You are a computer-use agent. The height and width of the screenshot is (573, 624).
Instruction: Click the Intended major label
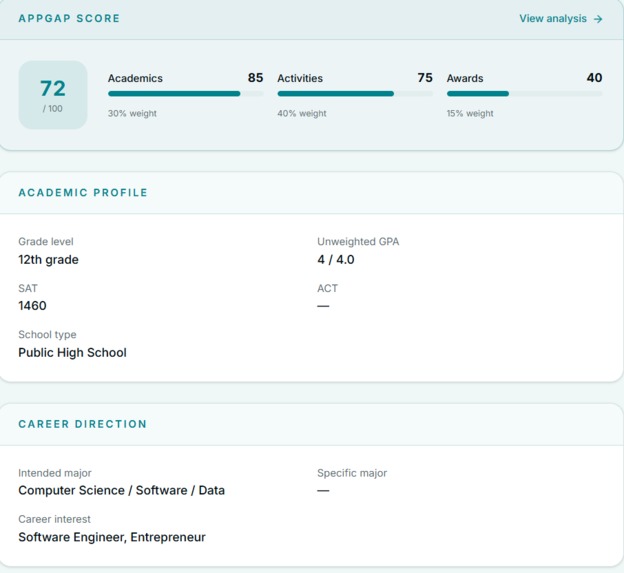pos(55,473)
